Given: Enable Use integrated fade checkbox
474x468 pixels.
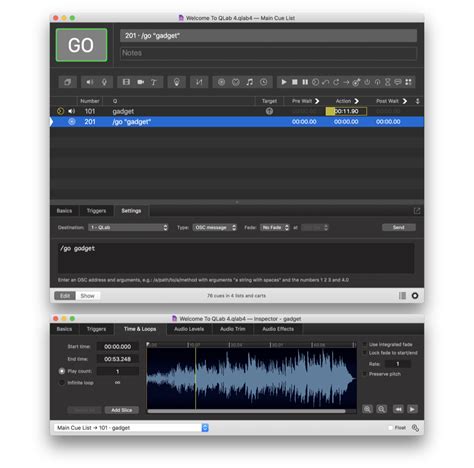Looking at the screenshot, I should click(x=365, y=344).
